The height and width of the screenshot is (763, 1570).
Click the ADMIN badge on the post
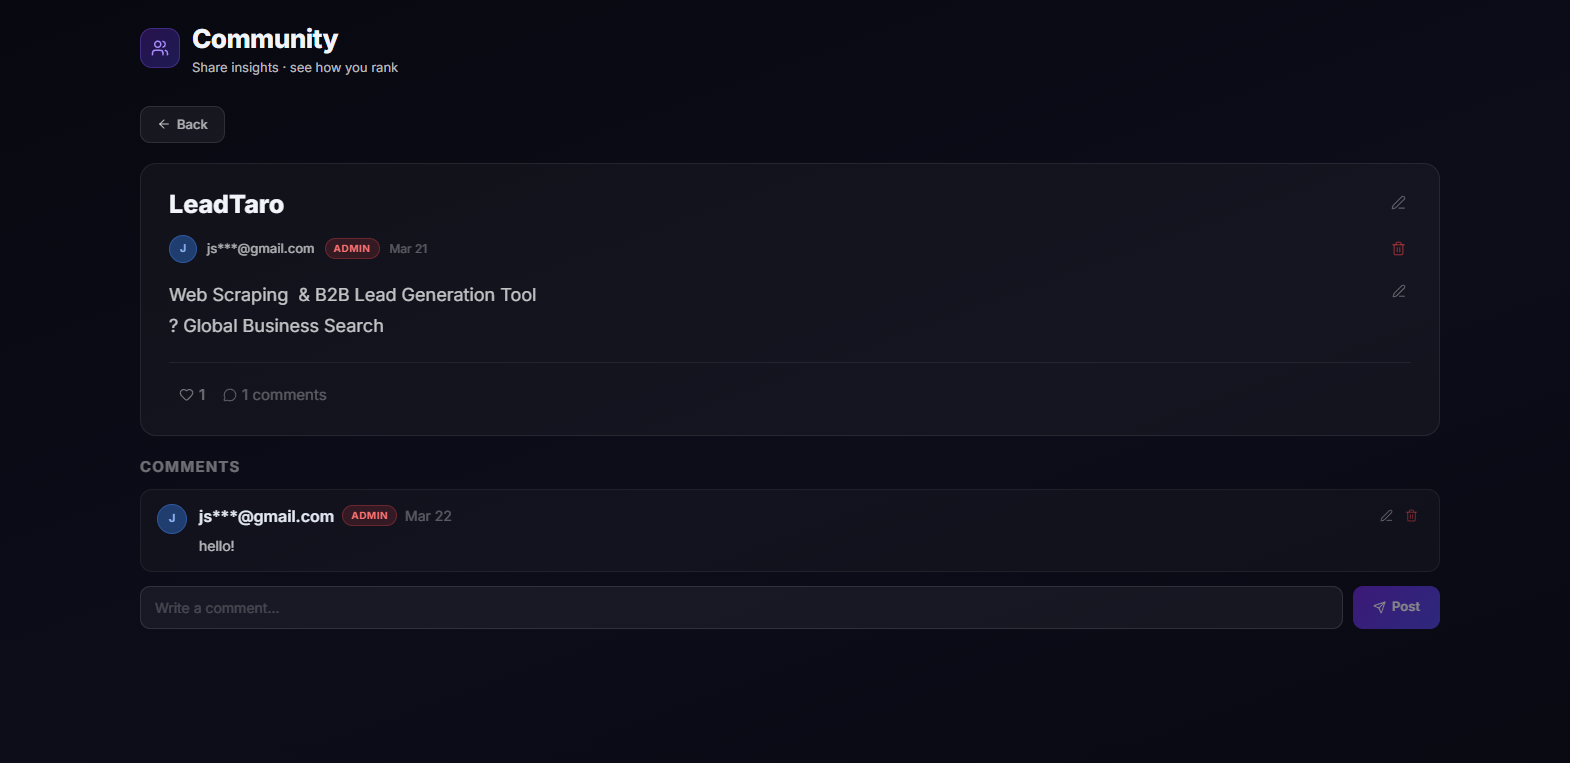click(352, 249)
